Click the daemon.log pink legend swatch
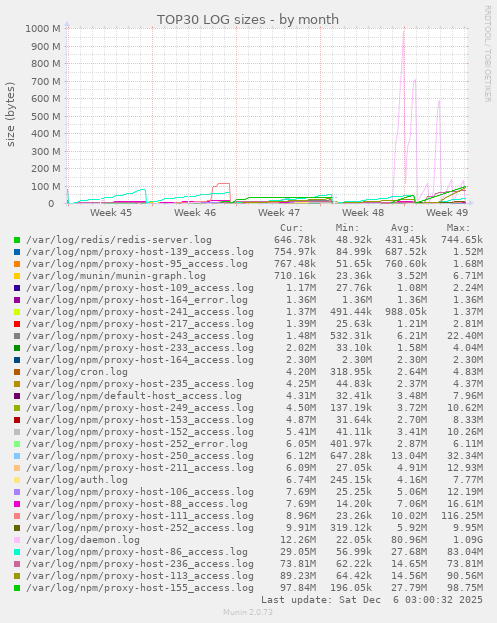497x623 pixels. (x=17, y=540)
